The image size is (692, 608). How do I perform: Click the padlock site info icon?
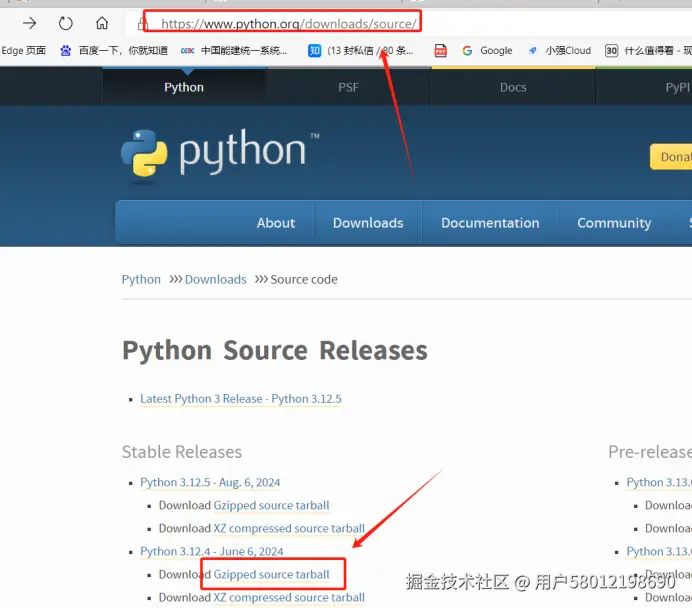coord(141,23)
